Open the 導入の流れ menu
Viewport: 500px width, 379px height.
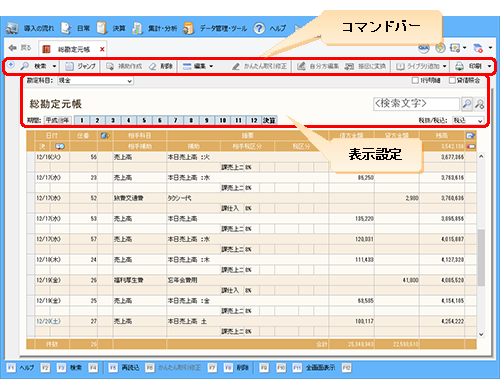(x=30, y=28)
